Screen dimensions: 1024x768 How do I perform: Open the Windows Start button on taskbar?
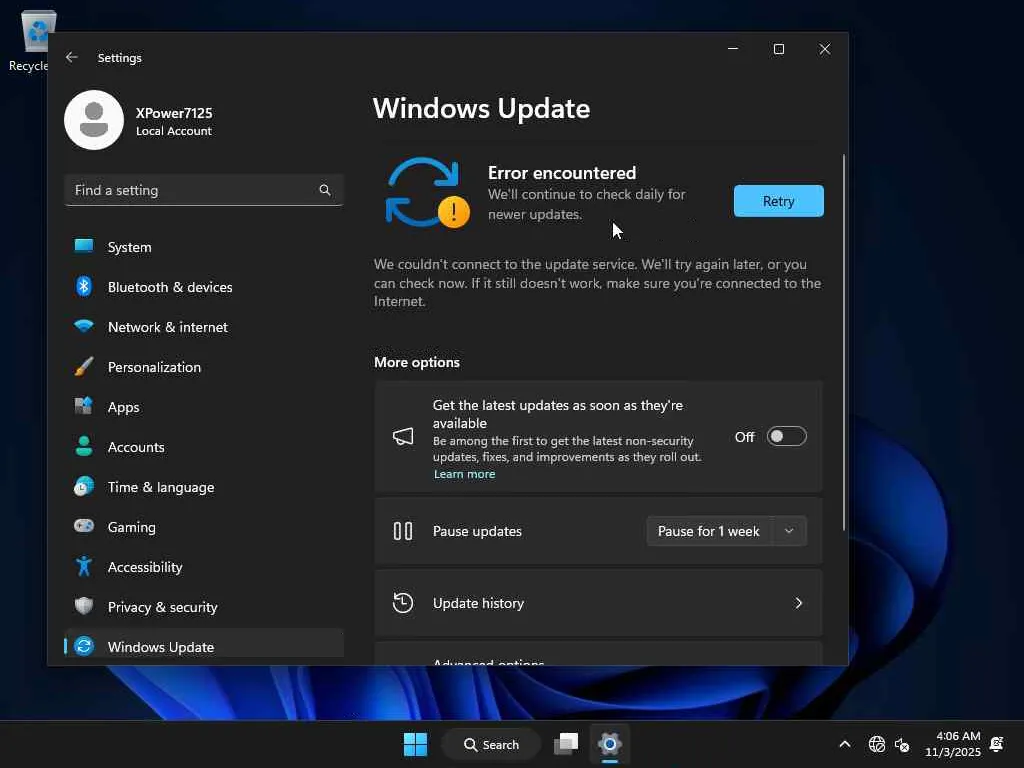point(415,744)
